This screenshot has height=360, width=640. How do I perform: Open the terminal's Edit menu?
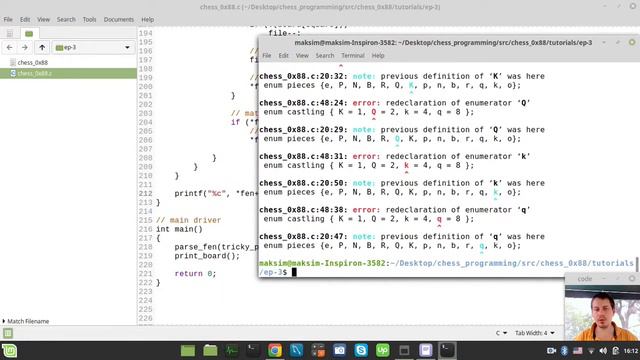point(283,56)
